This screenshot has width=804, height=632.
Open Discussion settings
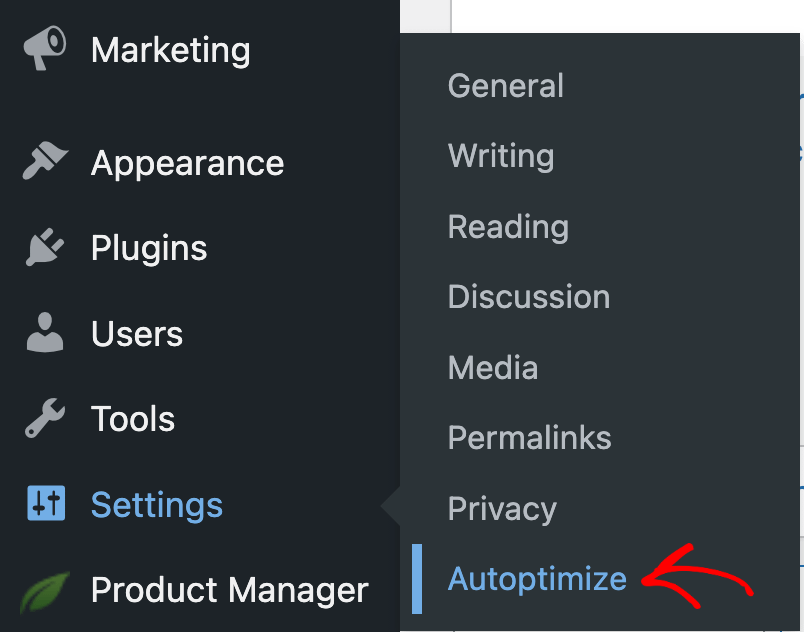pyautogui.click(x=529, y=296)
